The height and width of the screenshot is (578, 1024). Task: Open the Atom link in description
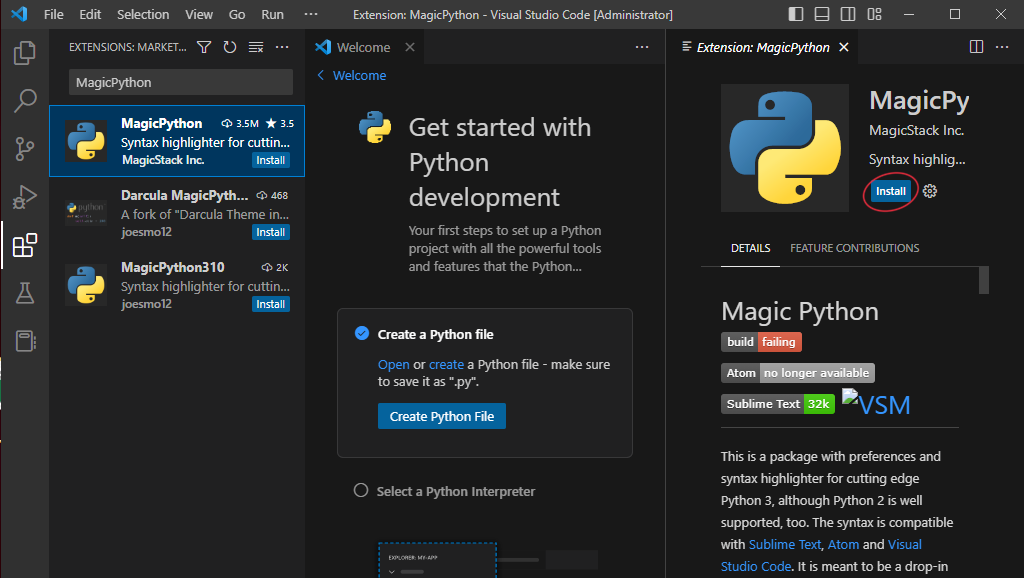pyautogui.click(x=844, y=545)
